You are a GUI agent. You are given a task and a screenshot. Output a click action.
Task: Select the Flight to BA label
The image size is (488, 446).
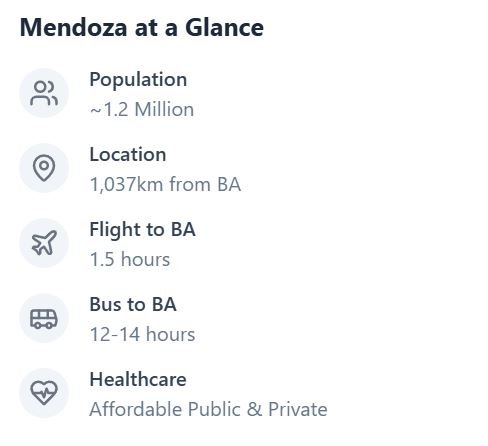pyautogui.click(x=142, y=230)
